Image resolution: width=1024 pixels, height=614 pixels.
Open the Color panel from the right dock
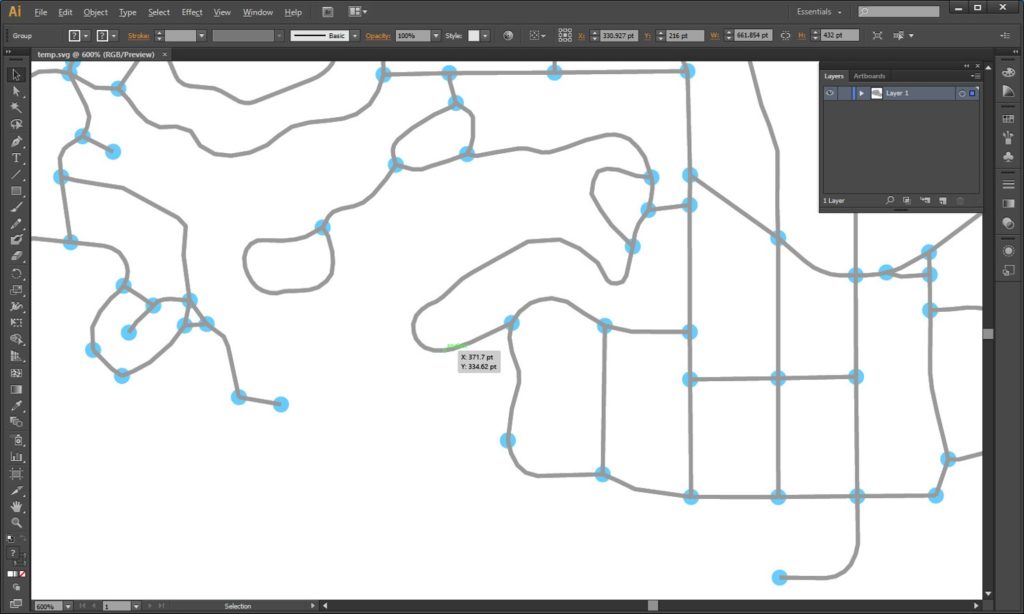(x=1007, y=72)
